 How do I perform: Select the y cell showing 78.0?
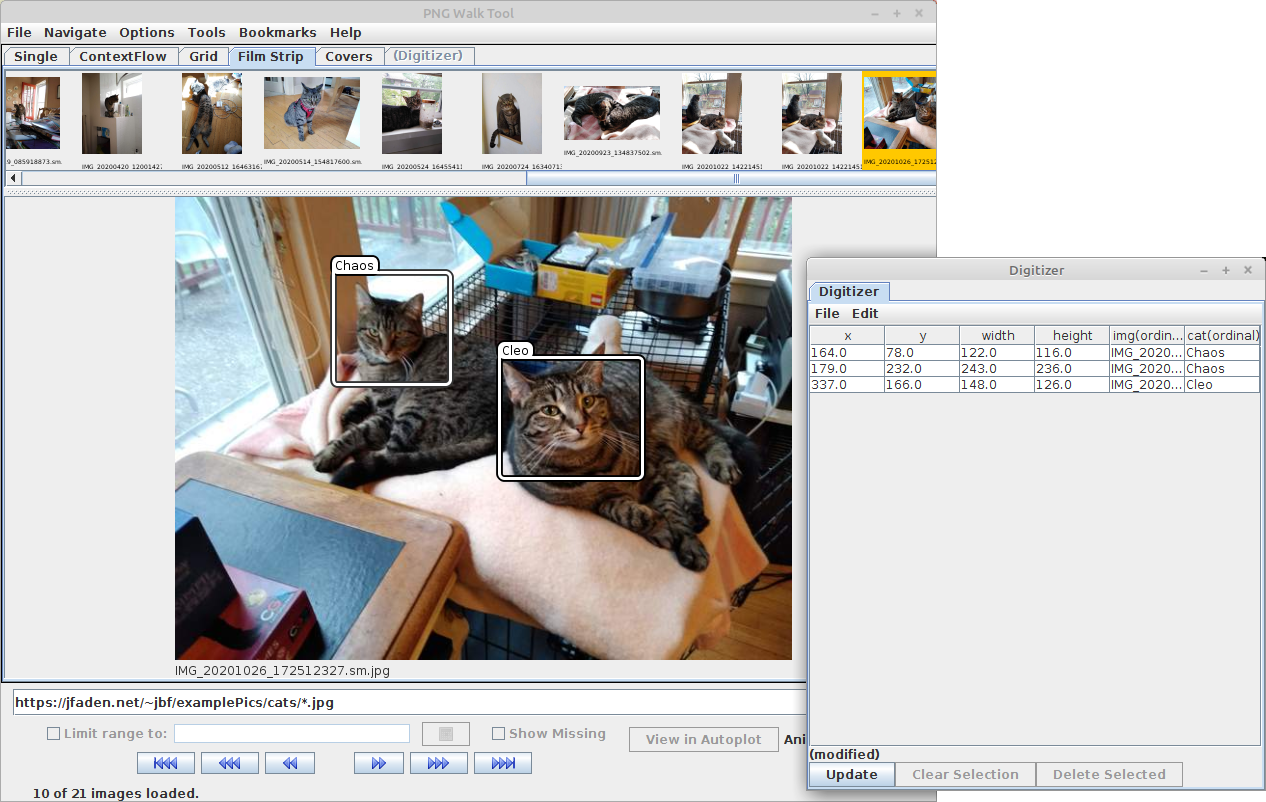tap(922, 353)
